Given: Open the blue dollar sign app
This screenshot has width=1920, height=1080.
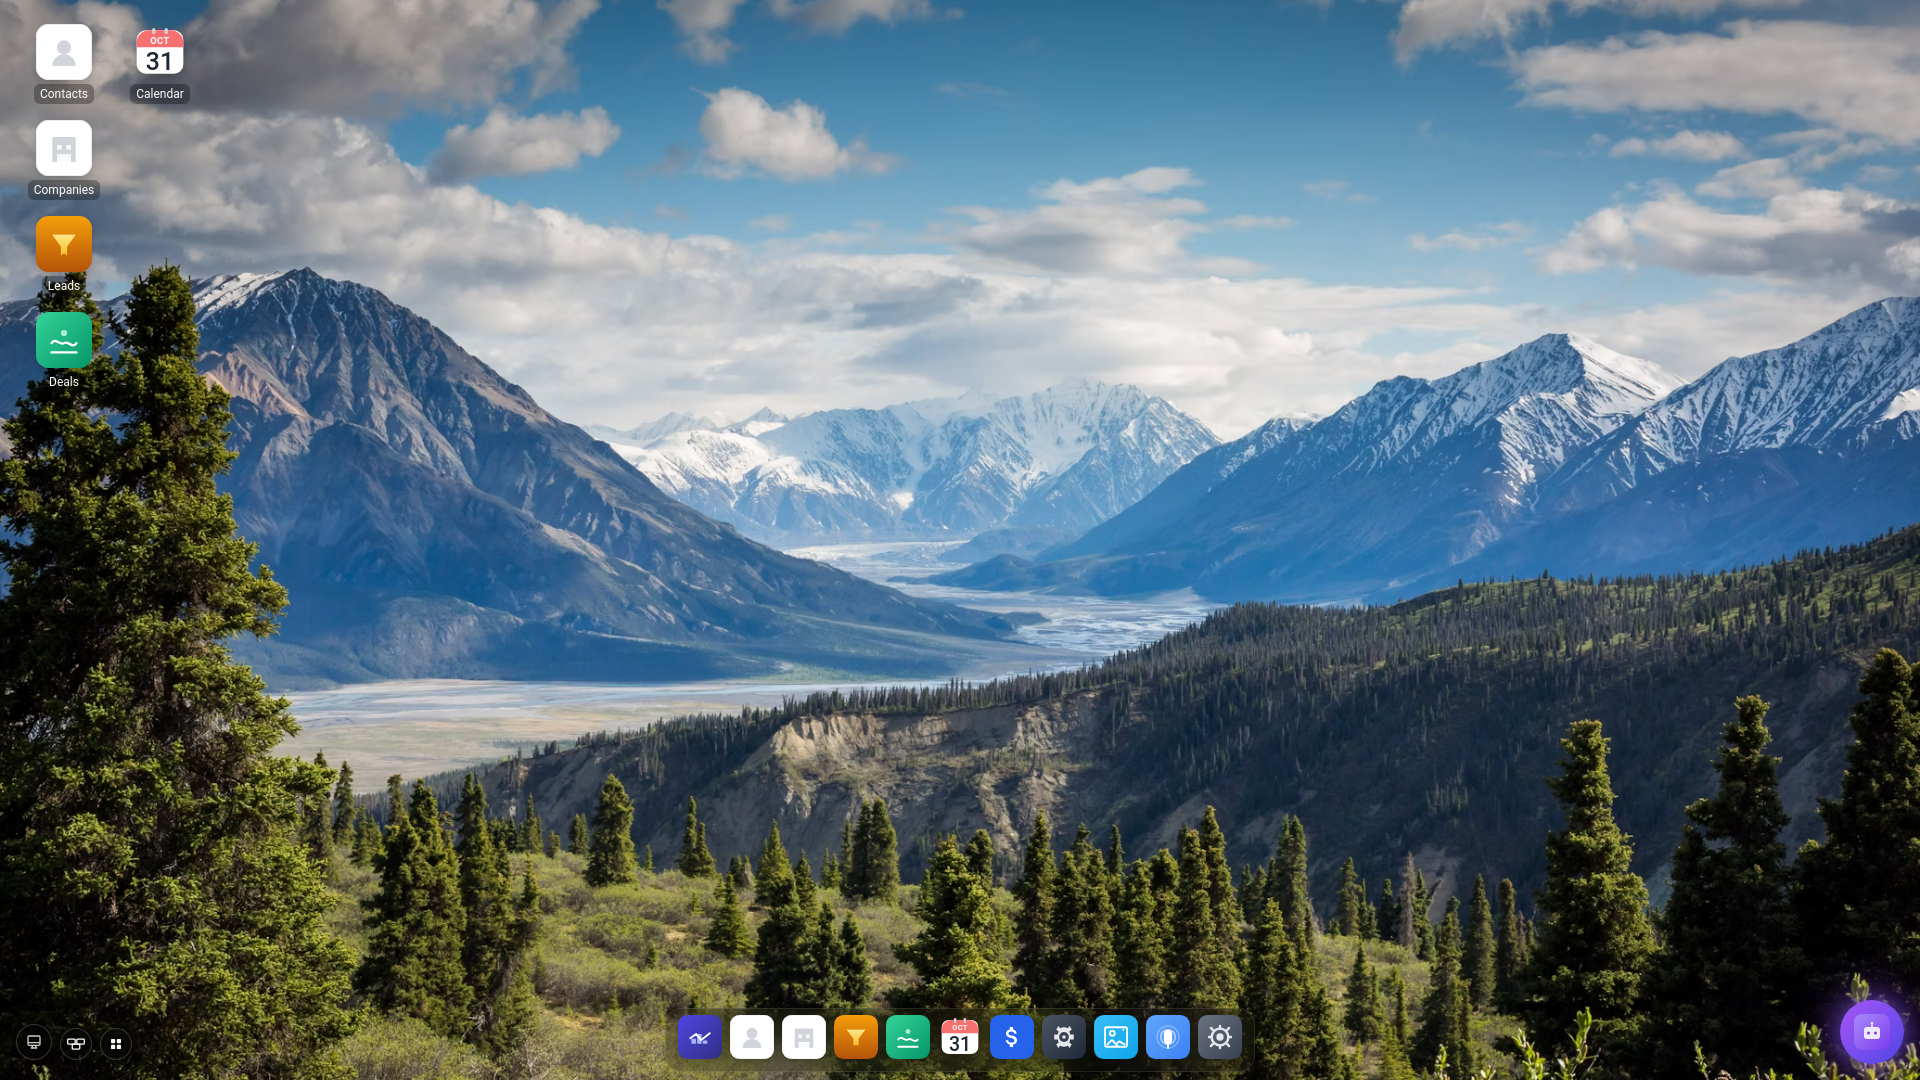Looking at the screenshot, I should pos(1012,1037).
